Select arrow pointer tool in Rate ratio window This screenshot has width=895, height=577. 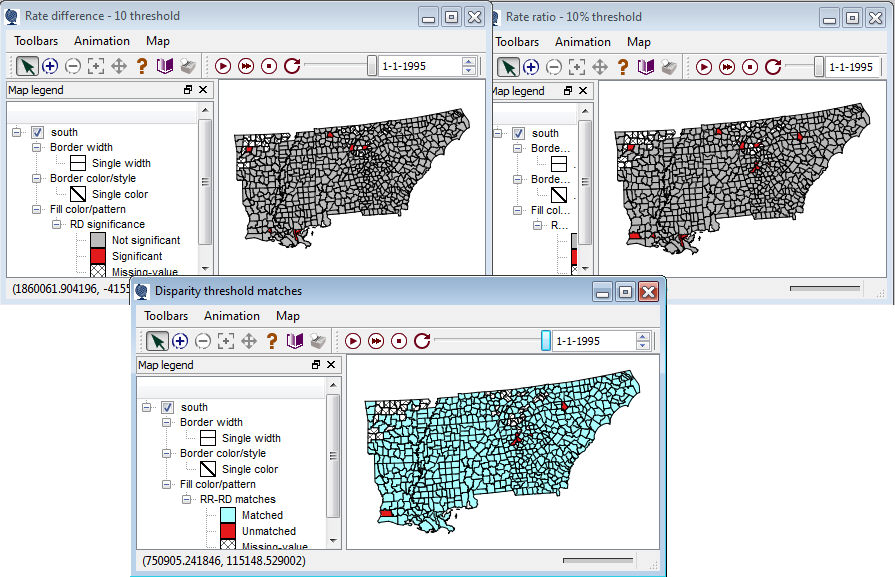[509, 67]
